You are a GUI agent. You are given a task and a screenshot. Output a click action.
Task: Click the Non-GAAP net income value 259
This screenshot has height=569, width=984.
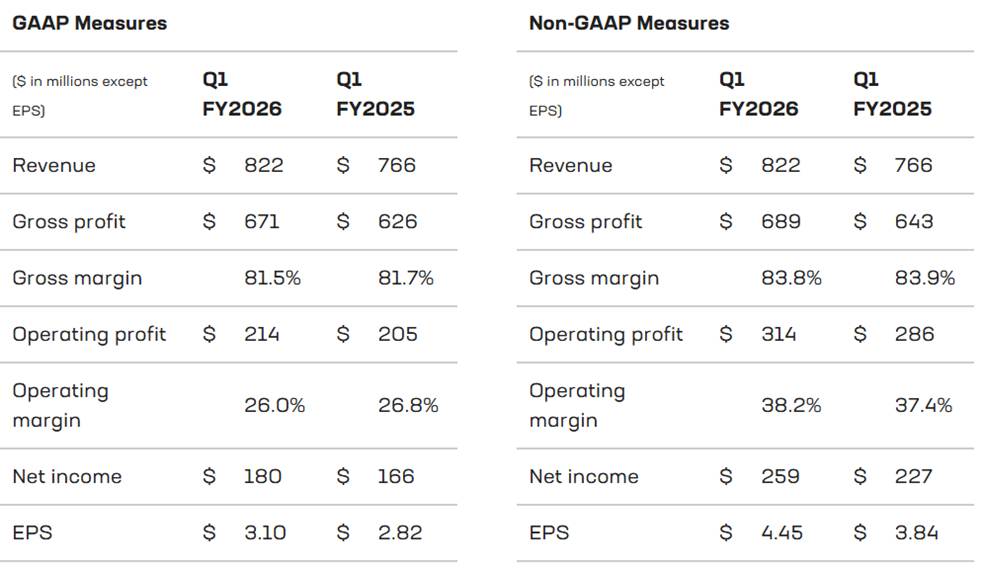780,476
